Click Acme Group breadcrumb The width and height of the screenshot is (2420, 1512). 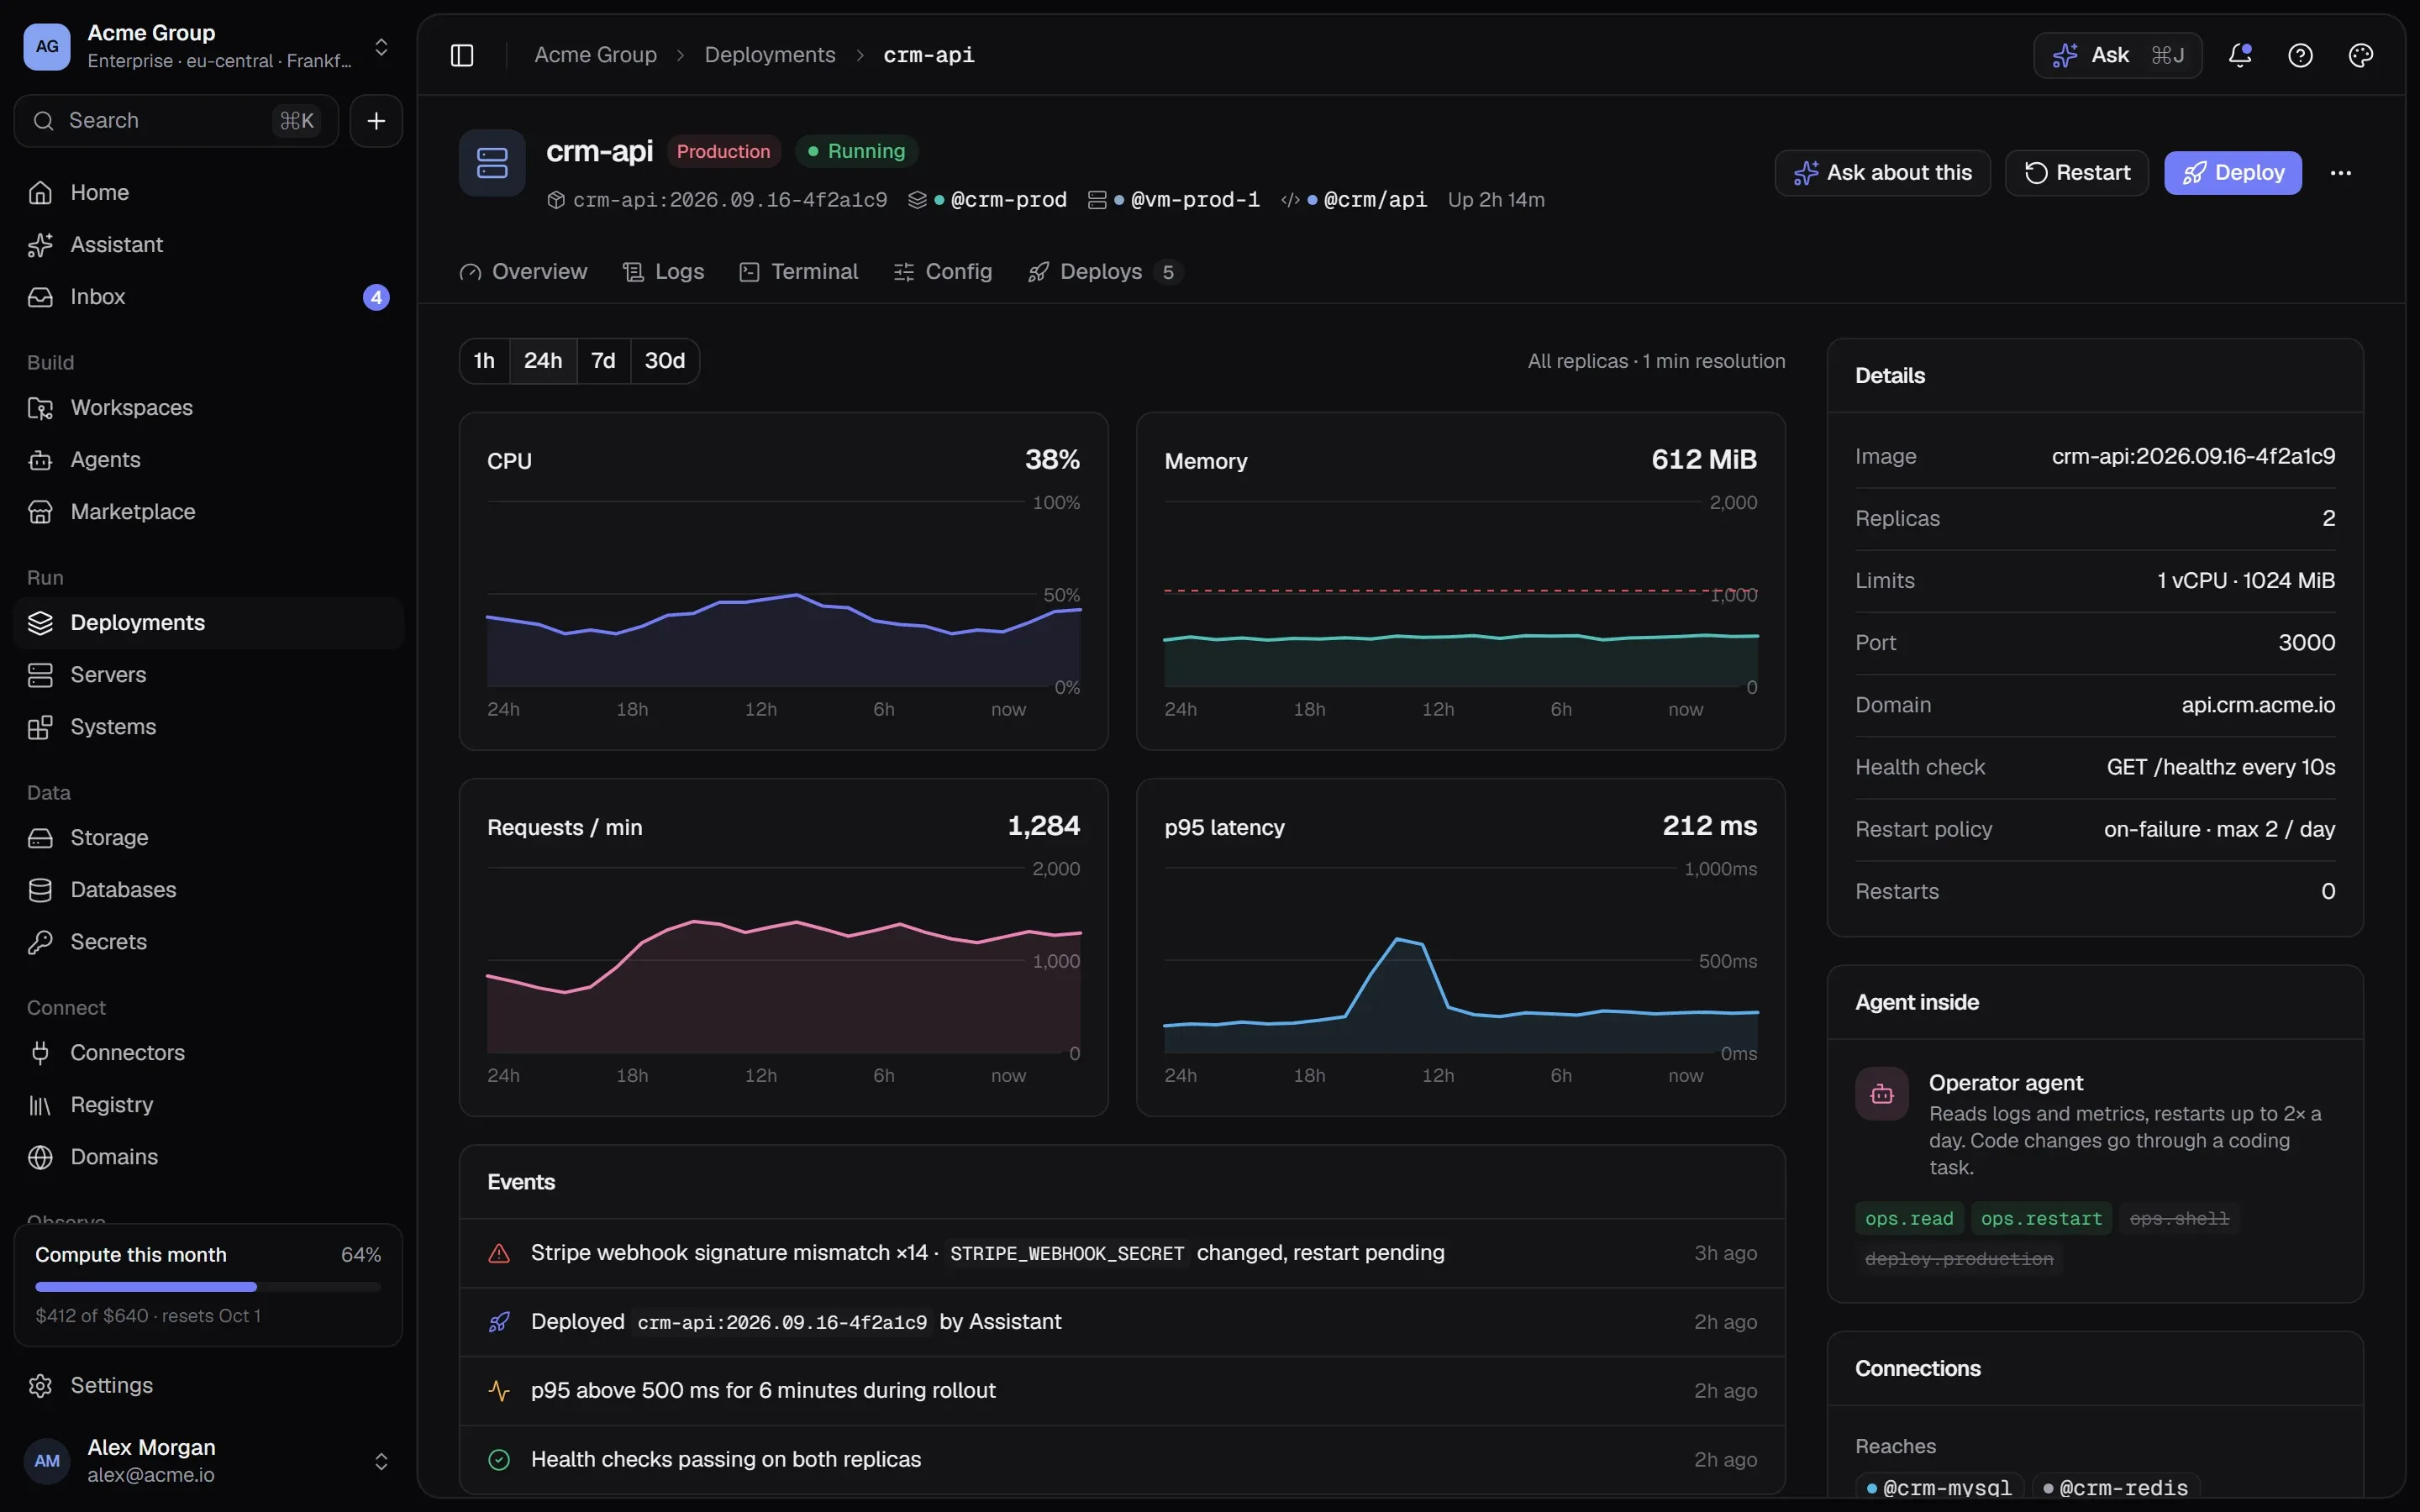click(596, 55)
